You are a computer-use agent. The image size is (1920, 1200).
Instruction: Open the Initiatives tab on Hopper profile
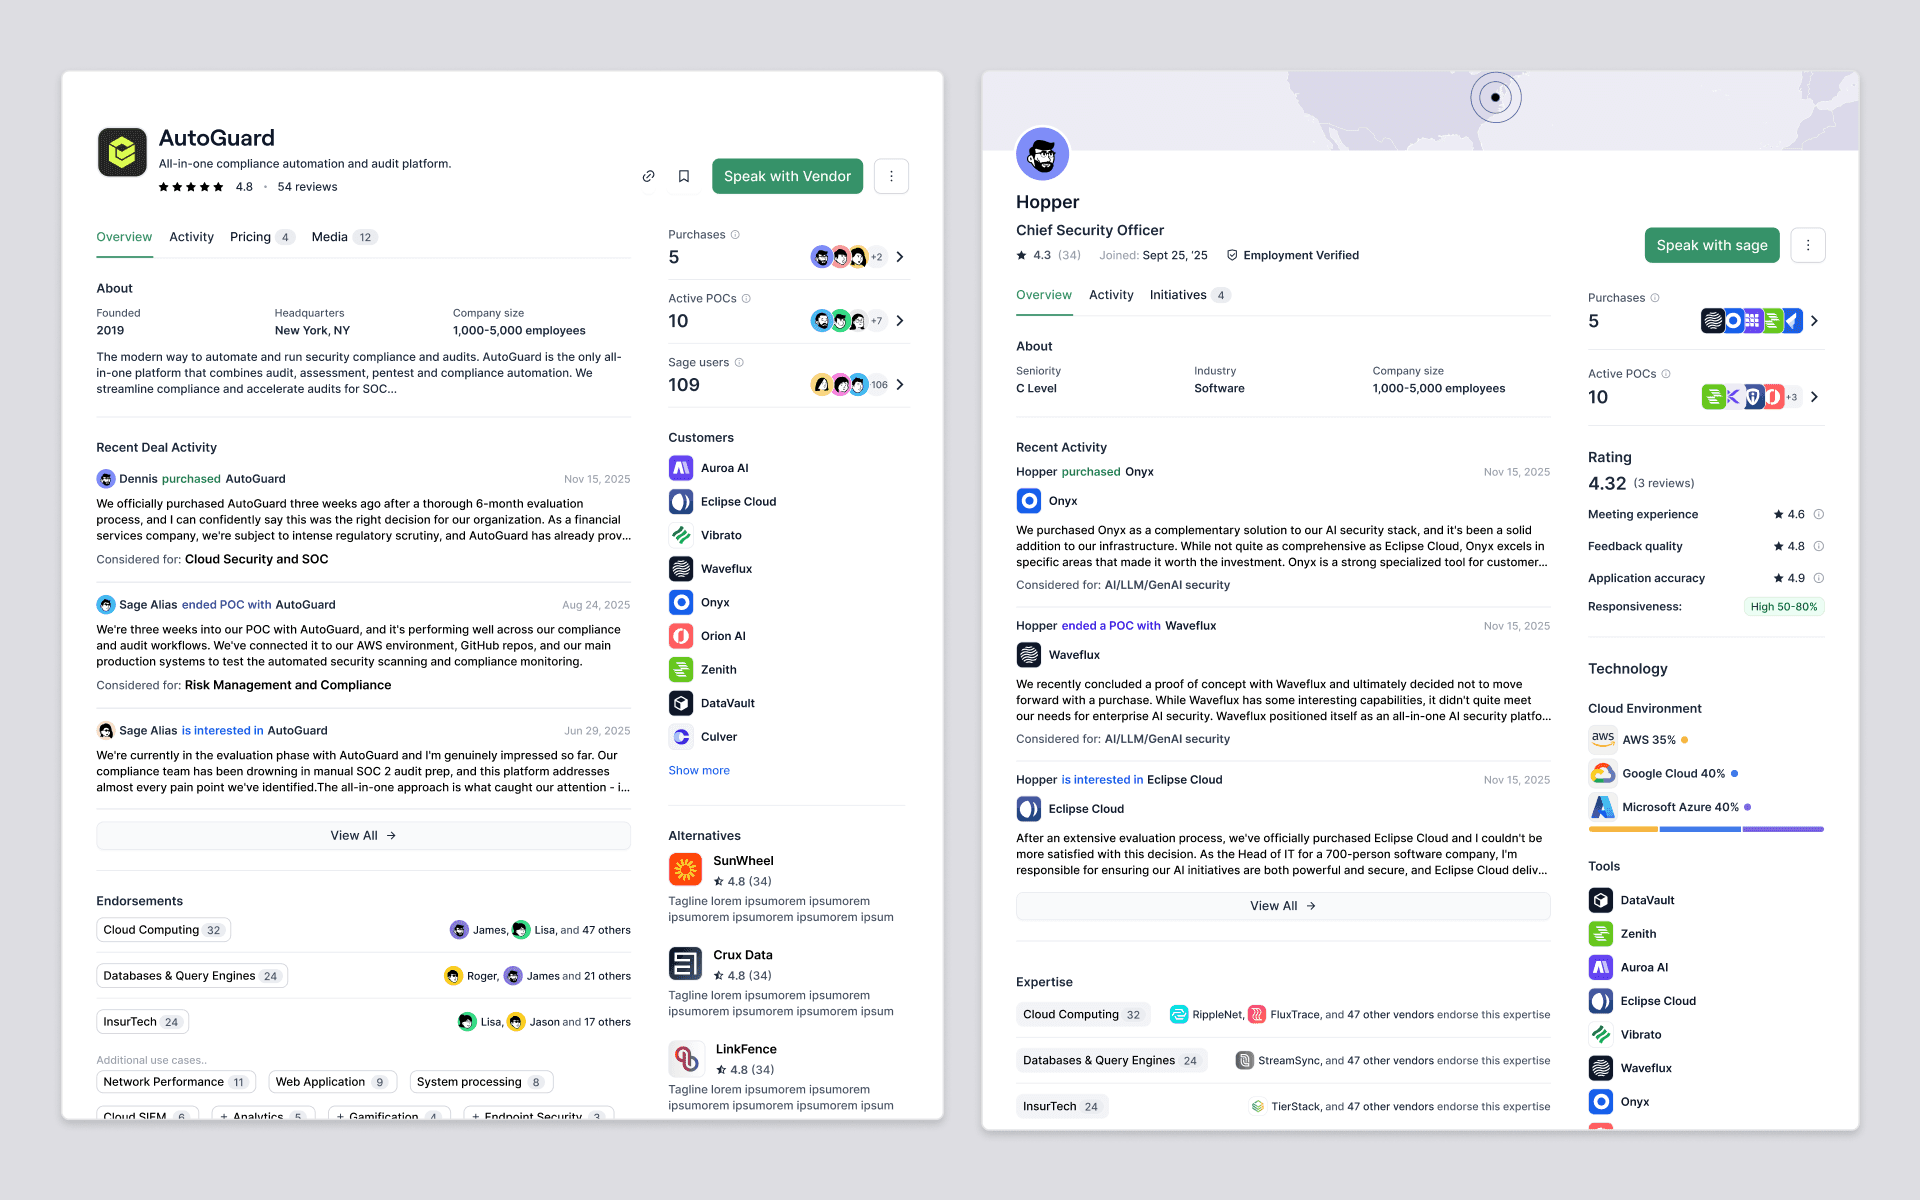[1178, 295]
